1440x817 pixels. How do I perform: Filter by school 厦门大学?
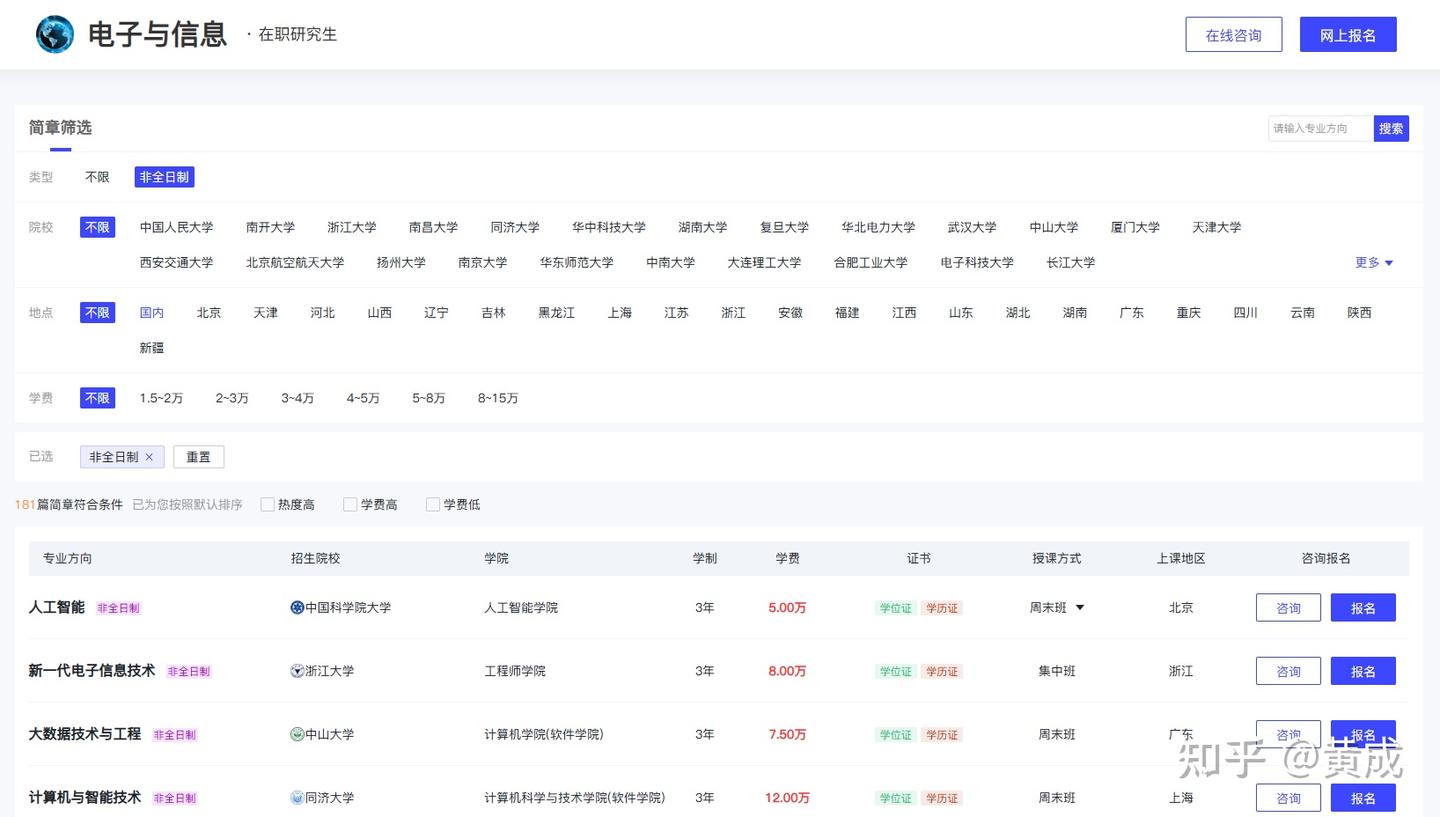(x=1135, y=227)
